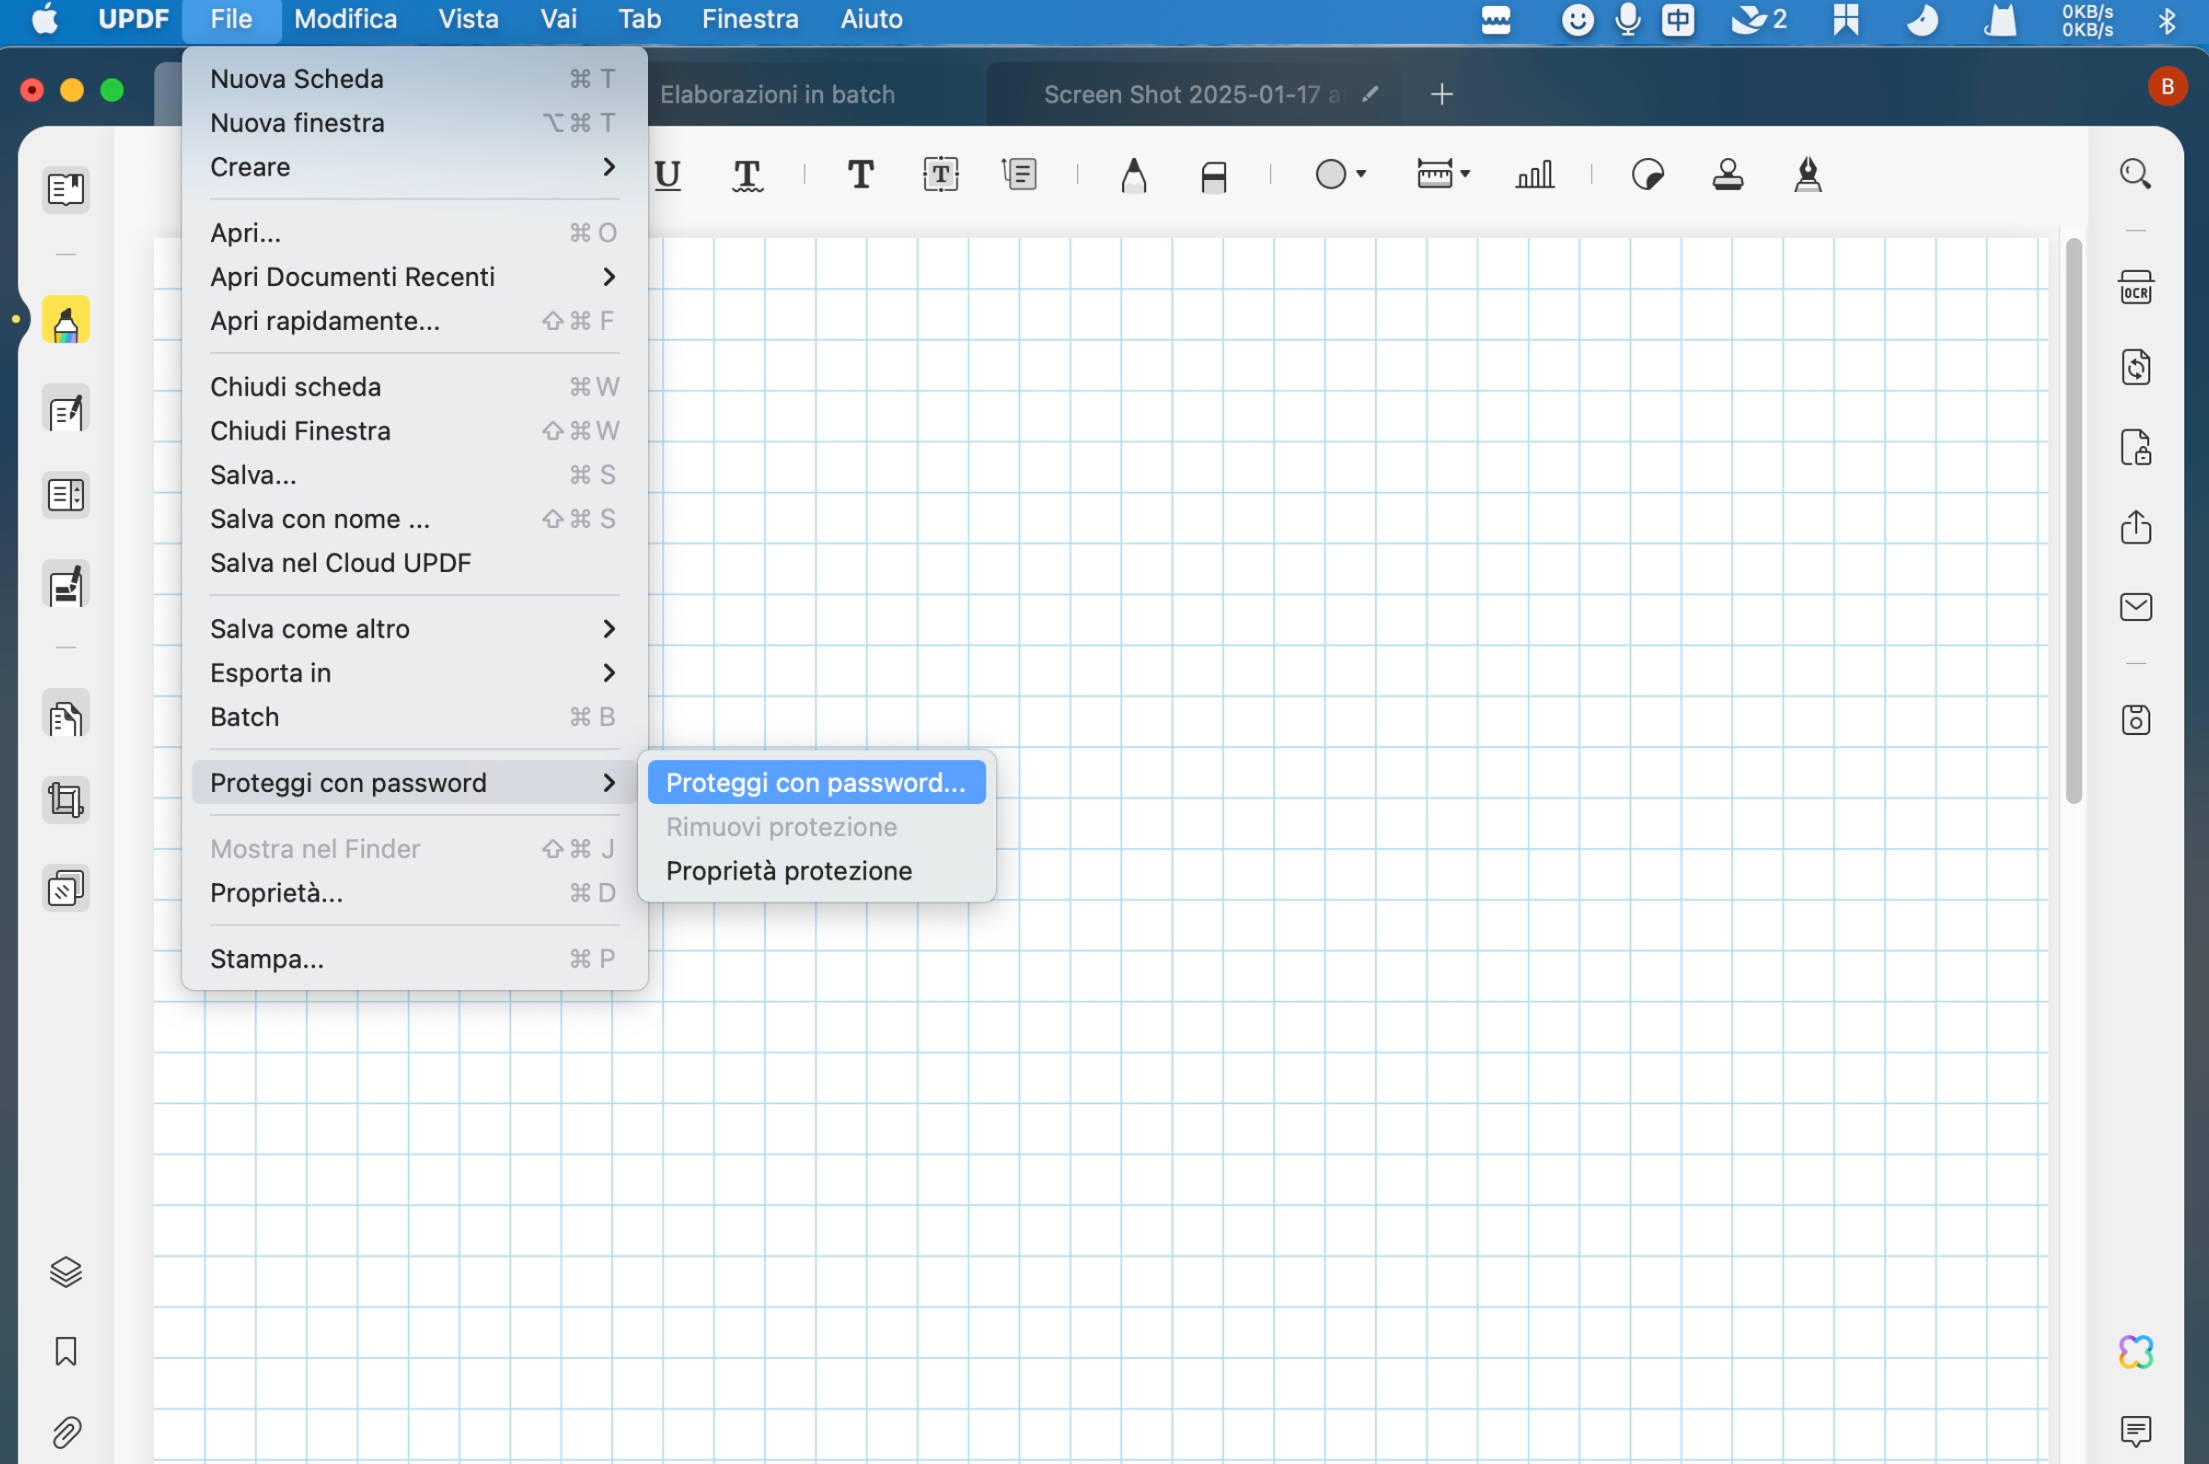Send file by email icon
Screen dimensions: 2209x1464
2135,607
